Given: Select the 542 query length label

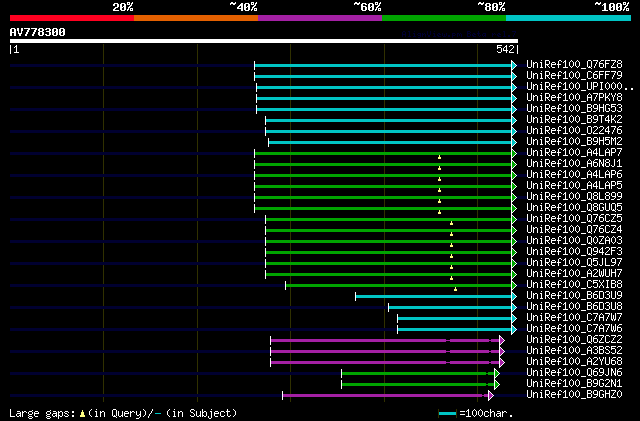Looking at the screenshot, I should (x=505, y=49).
